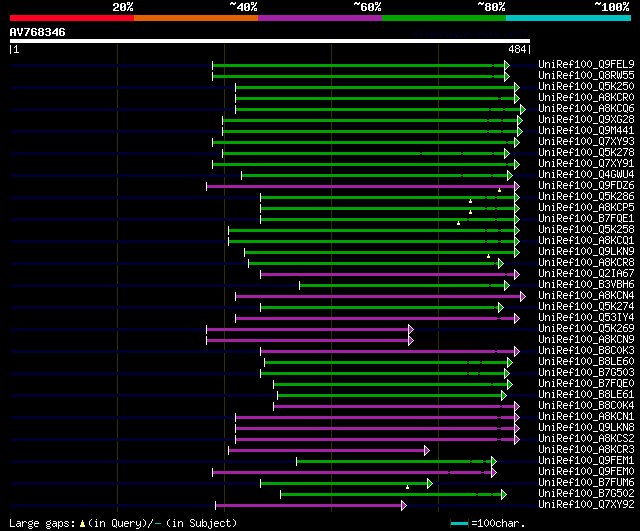
Task: Select the UniRef100_Q5K278 label
Action: (586, 152)
